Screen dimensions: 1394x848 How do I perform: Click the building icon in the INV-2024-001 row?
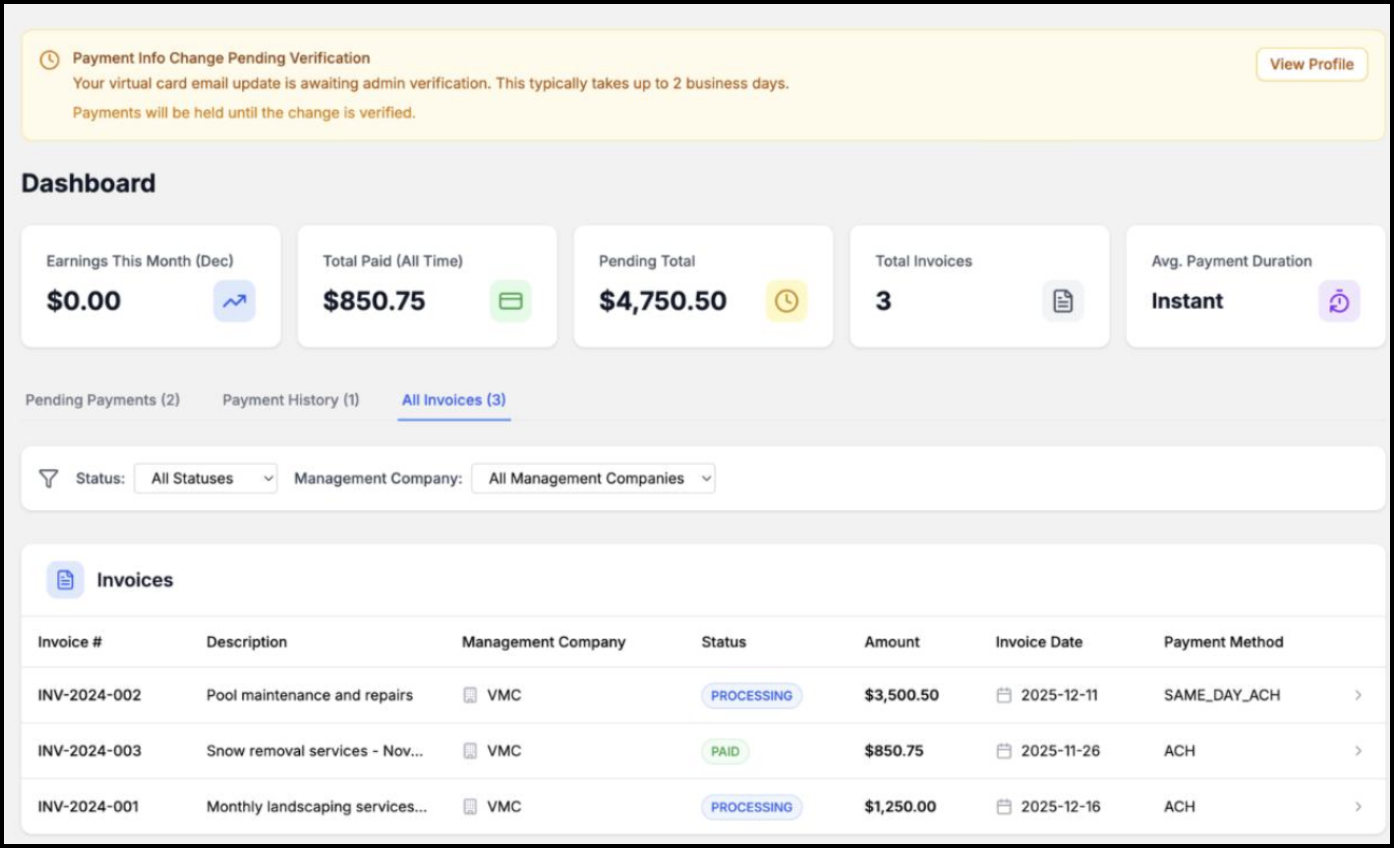470,807
